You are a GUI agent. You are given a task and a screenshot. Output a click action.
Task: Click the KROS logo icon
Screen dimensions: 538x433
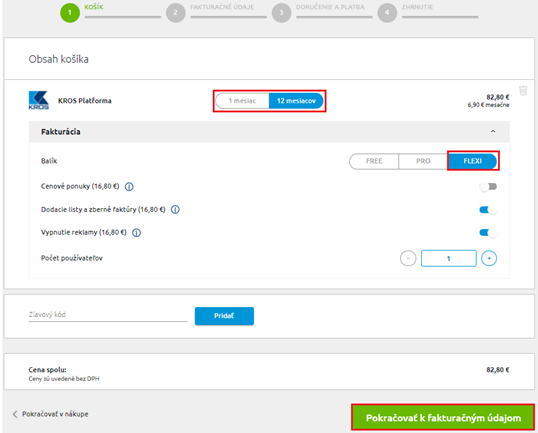point(38,100)
